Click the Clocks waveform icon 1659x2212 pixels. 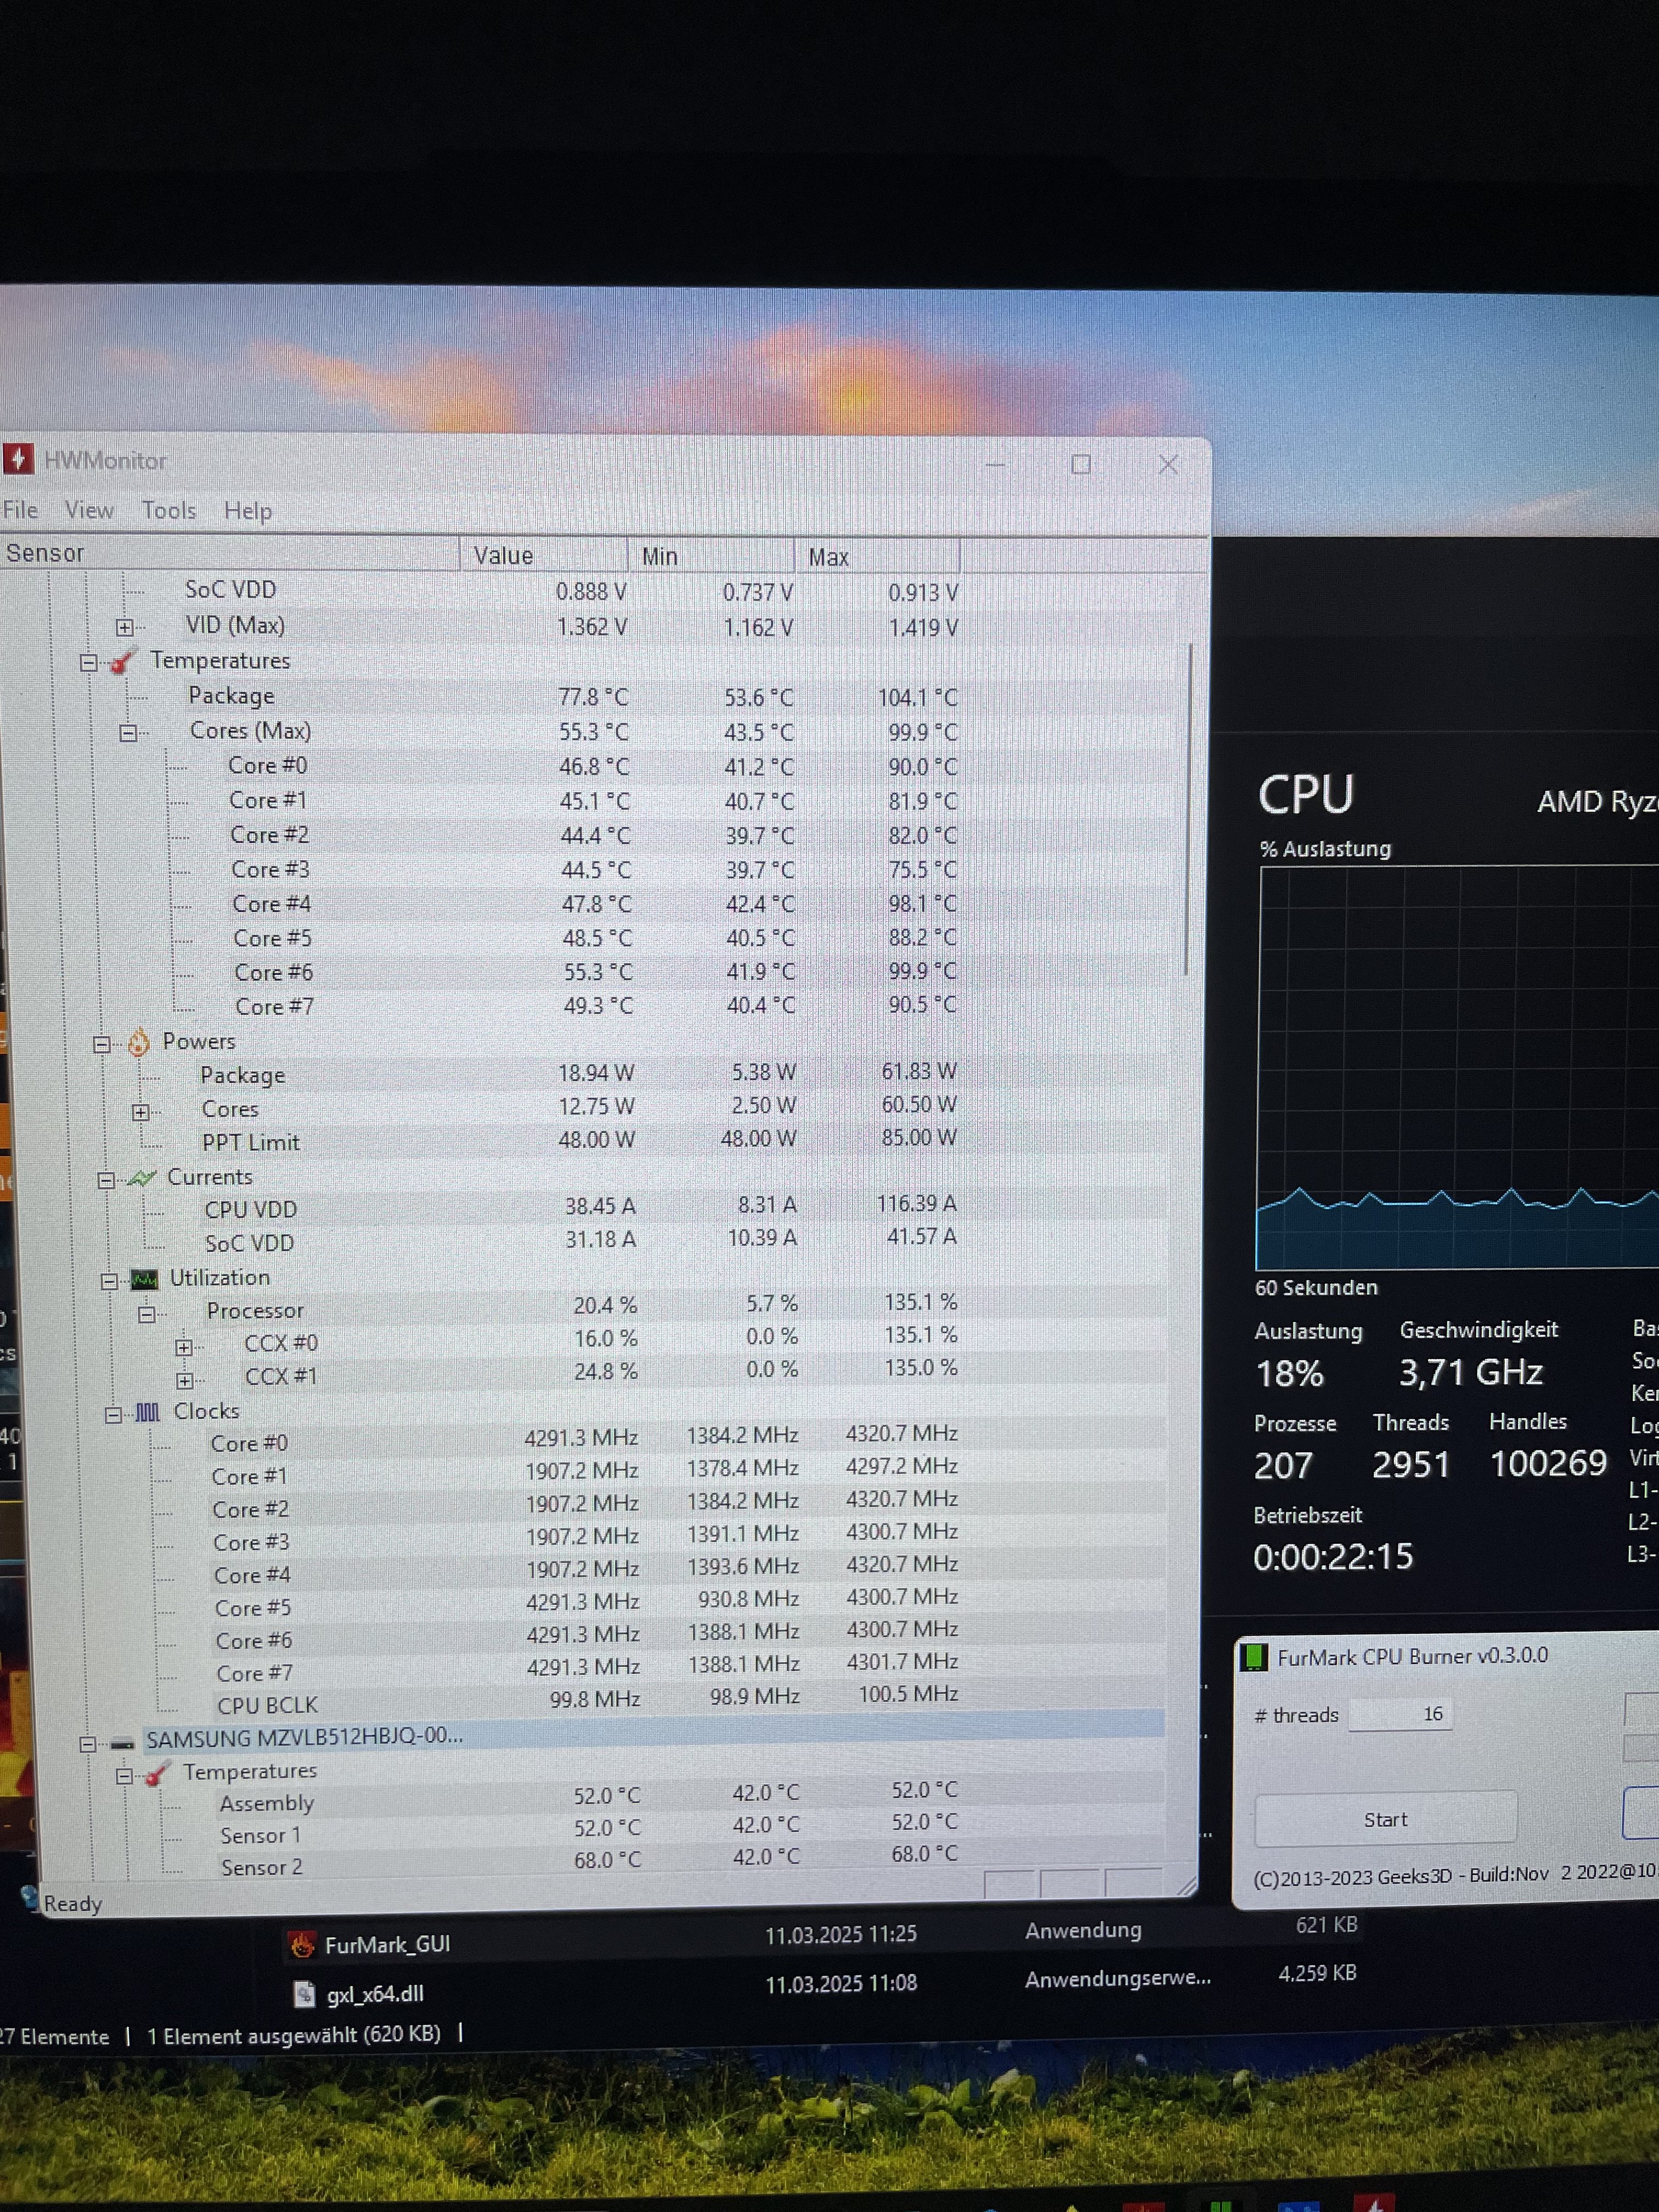(147, 1412)
